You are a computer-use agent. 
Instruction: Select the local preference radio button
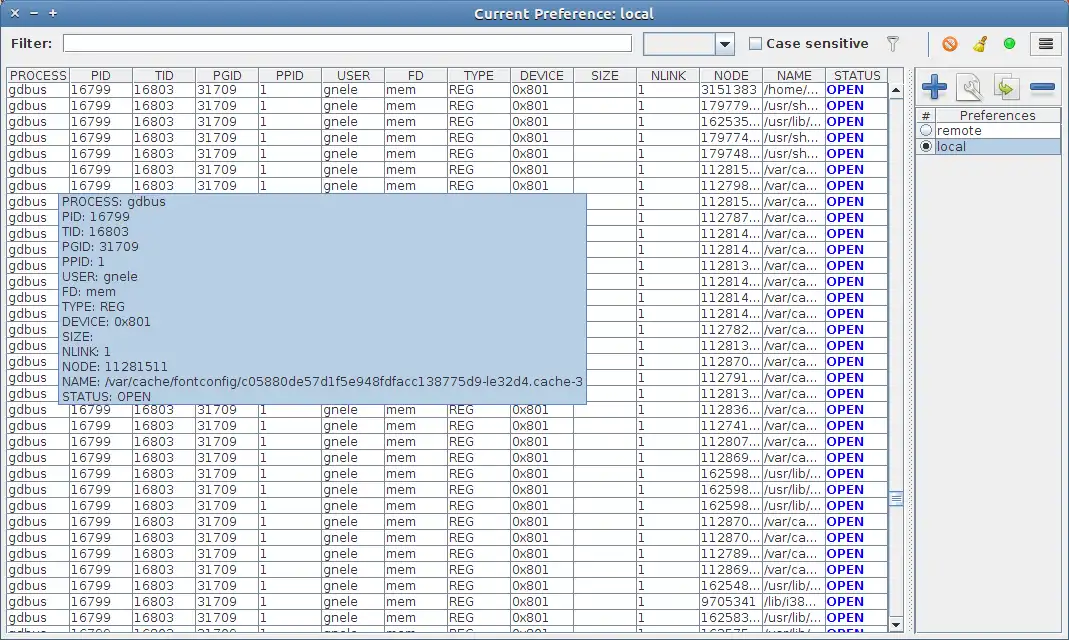[927, 146]
